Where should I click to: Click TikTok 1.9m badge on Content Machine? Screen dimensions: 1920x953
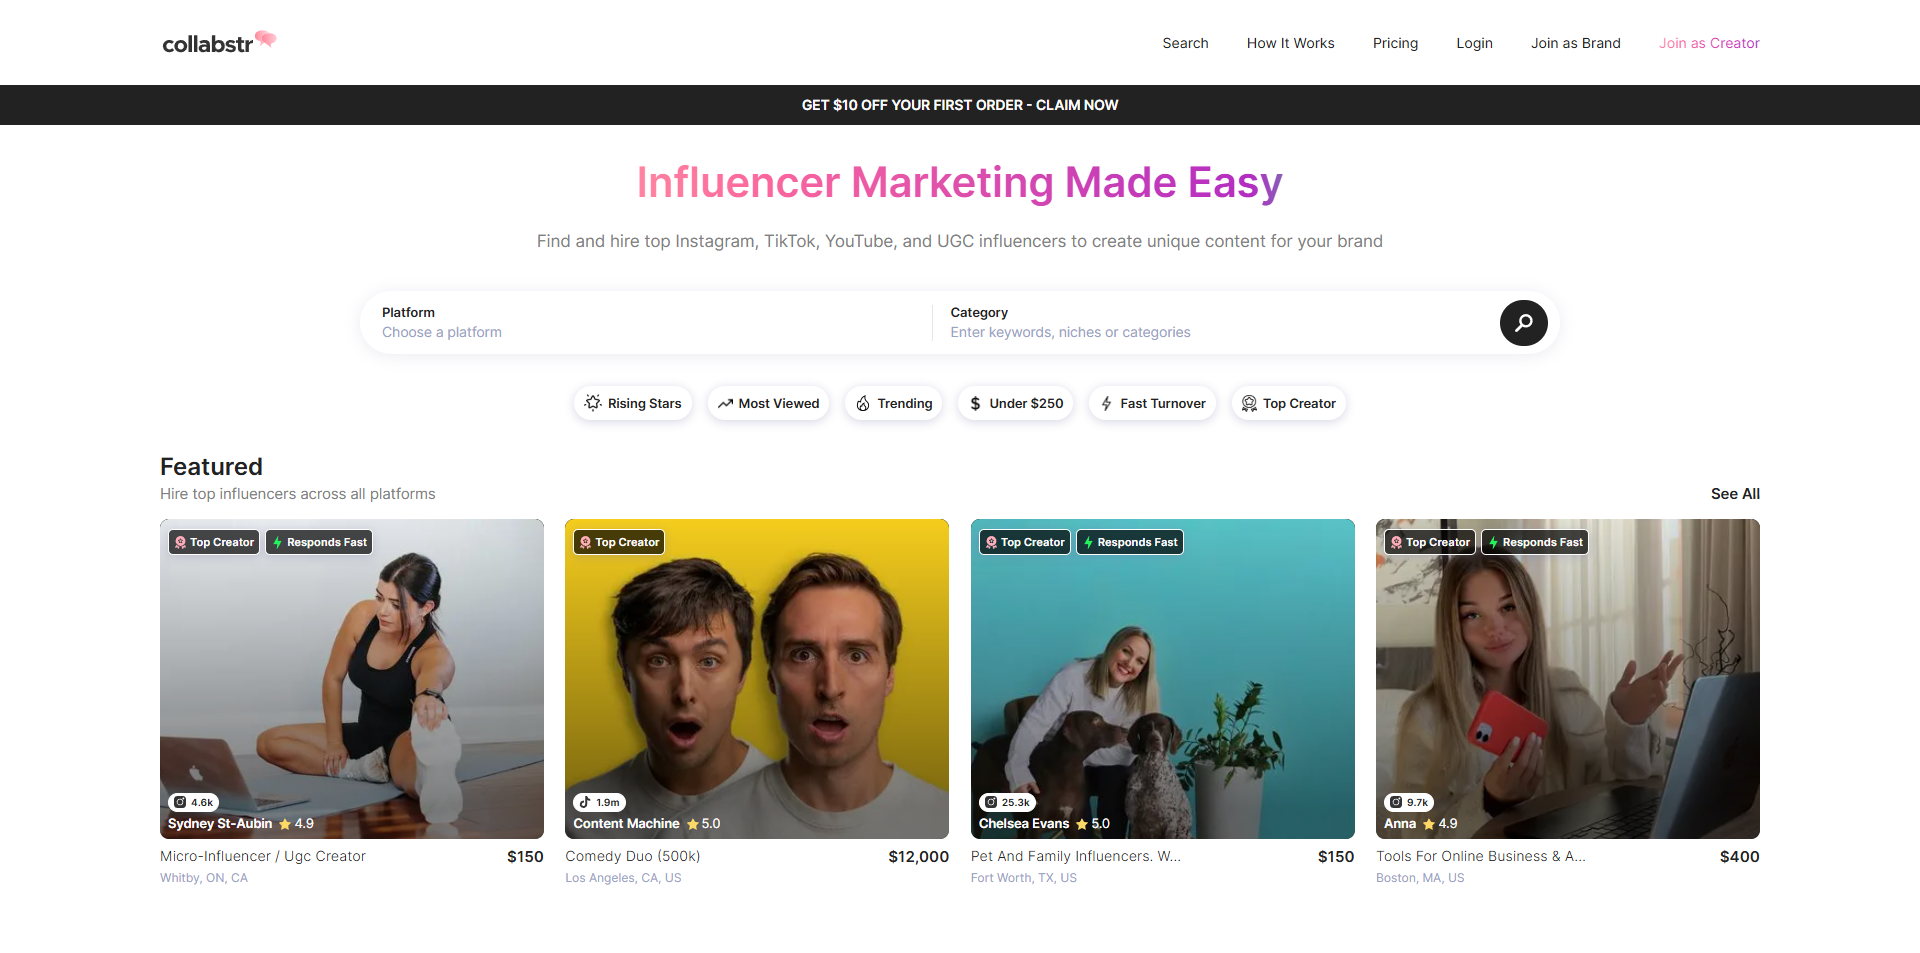tap(599, 802)
